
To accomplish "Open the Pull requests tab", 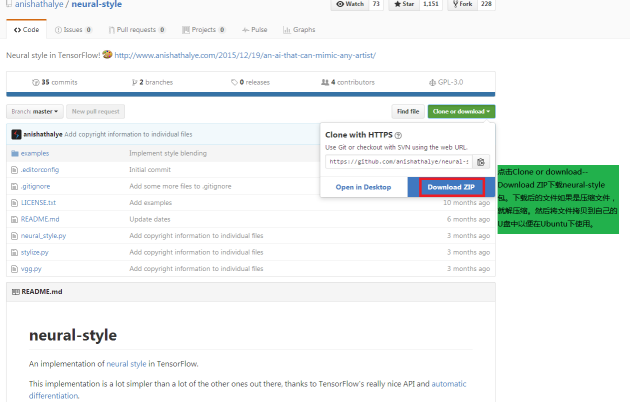I will point(137,30).
